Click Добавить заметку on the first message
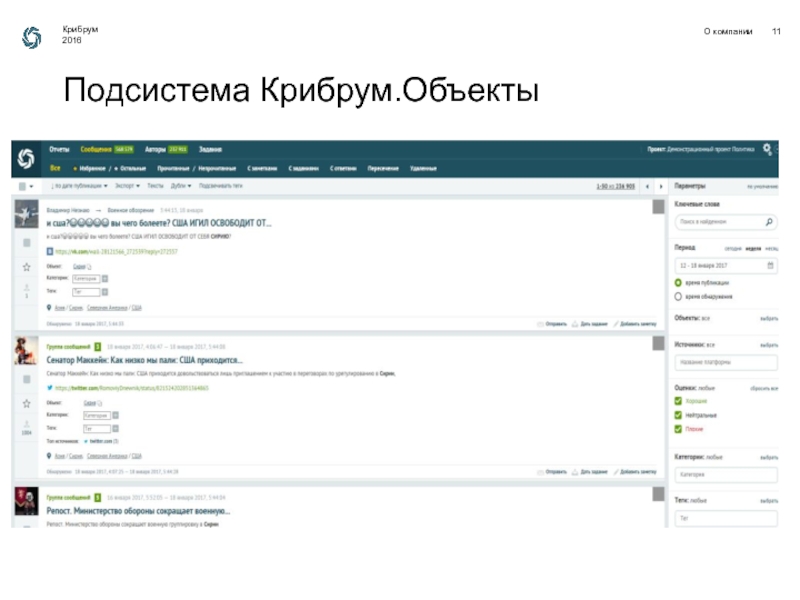 tap(637, 325)
